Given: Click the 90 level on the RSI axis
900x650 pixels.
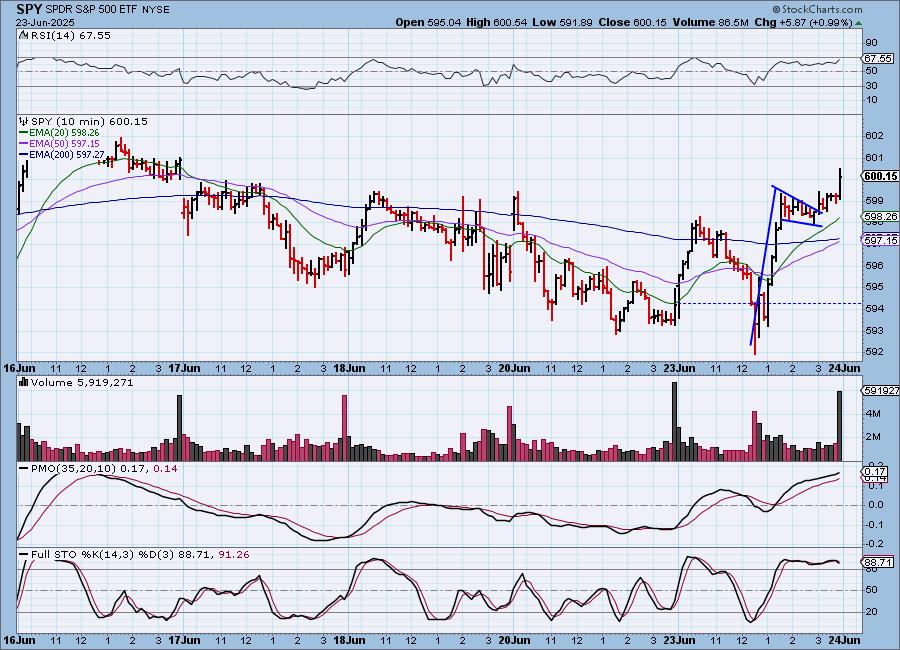Looking at the screenshot, I should 871,42.
